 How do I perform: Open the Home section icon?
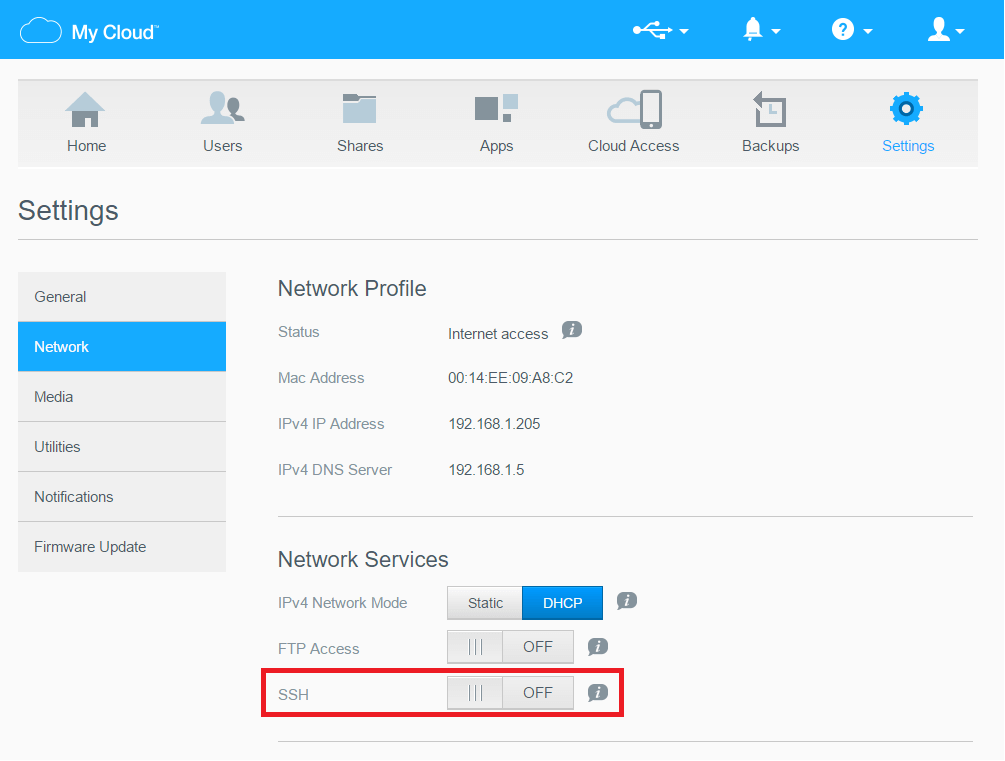[86, 110]
